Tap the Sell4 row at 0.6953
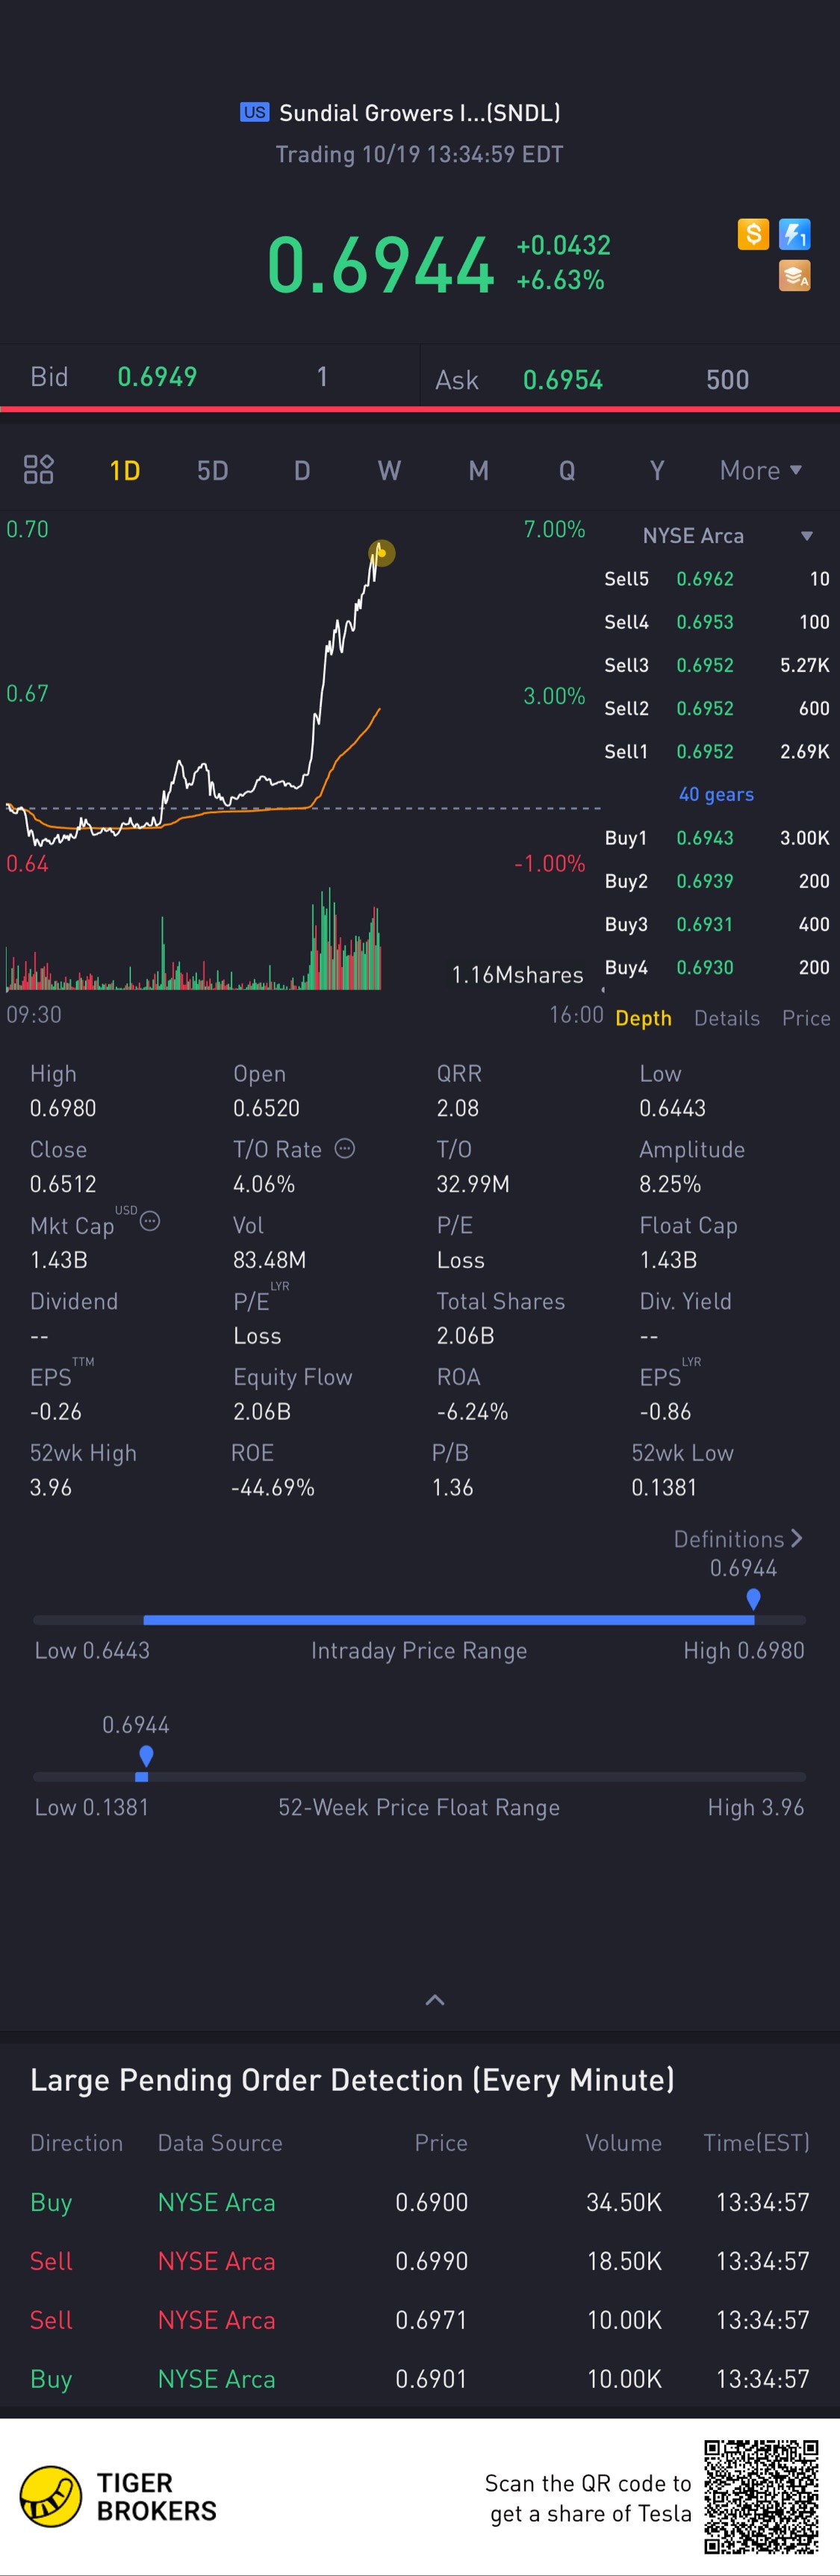The image size is (840, 2576). tap(717, 622)
